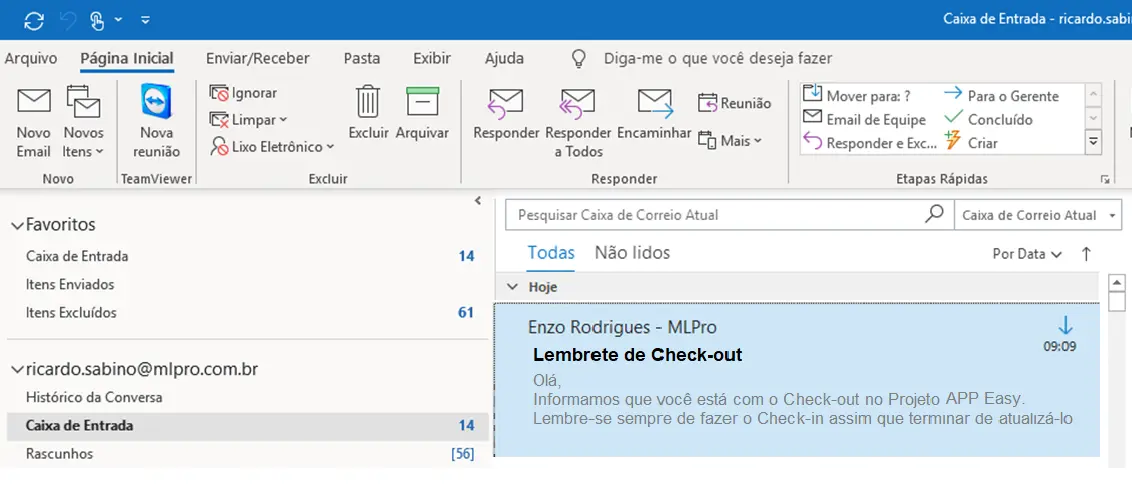Viewport: 1132px width, 485px height.
Task: Open Customize Quick Access Toolbar arrow
Action: coord(145,20)
